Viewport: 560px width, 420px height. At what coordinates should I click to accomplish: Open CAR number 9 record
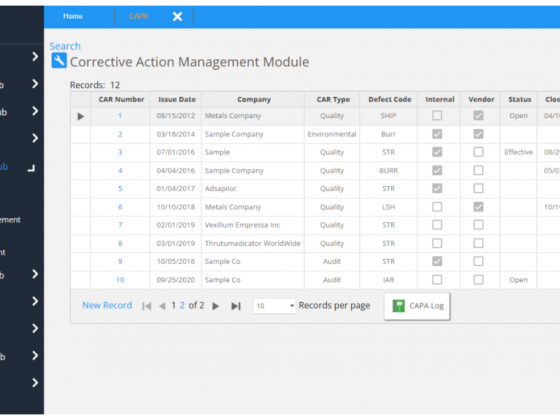click(x=120, y=261)
